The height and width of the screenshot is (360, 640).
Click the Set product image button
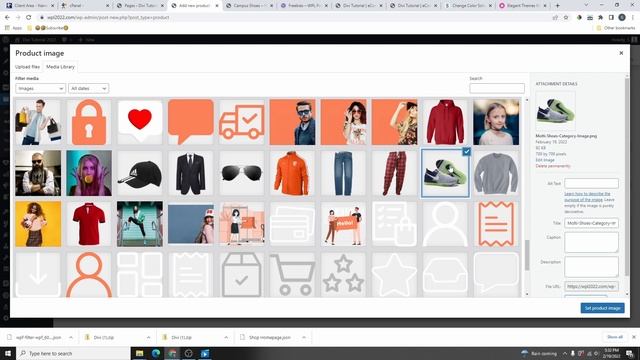[602, 308]
